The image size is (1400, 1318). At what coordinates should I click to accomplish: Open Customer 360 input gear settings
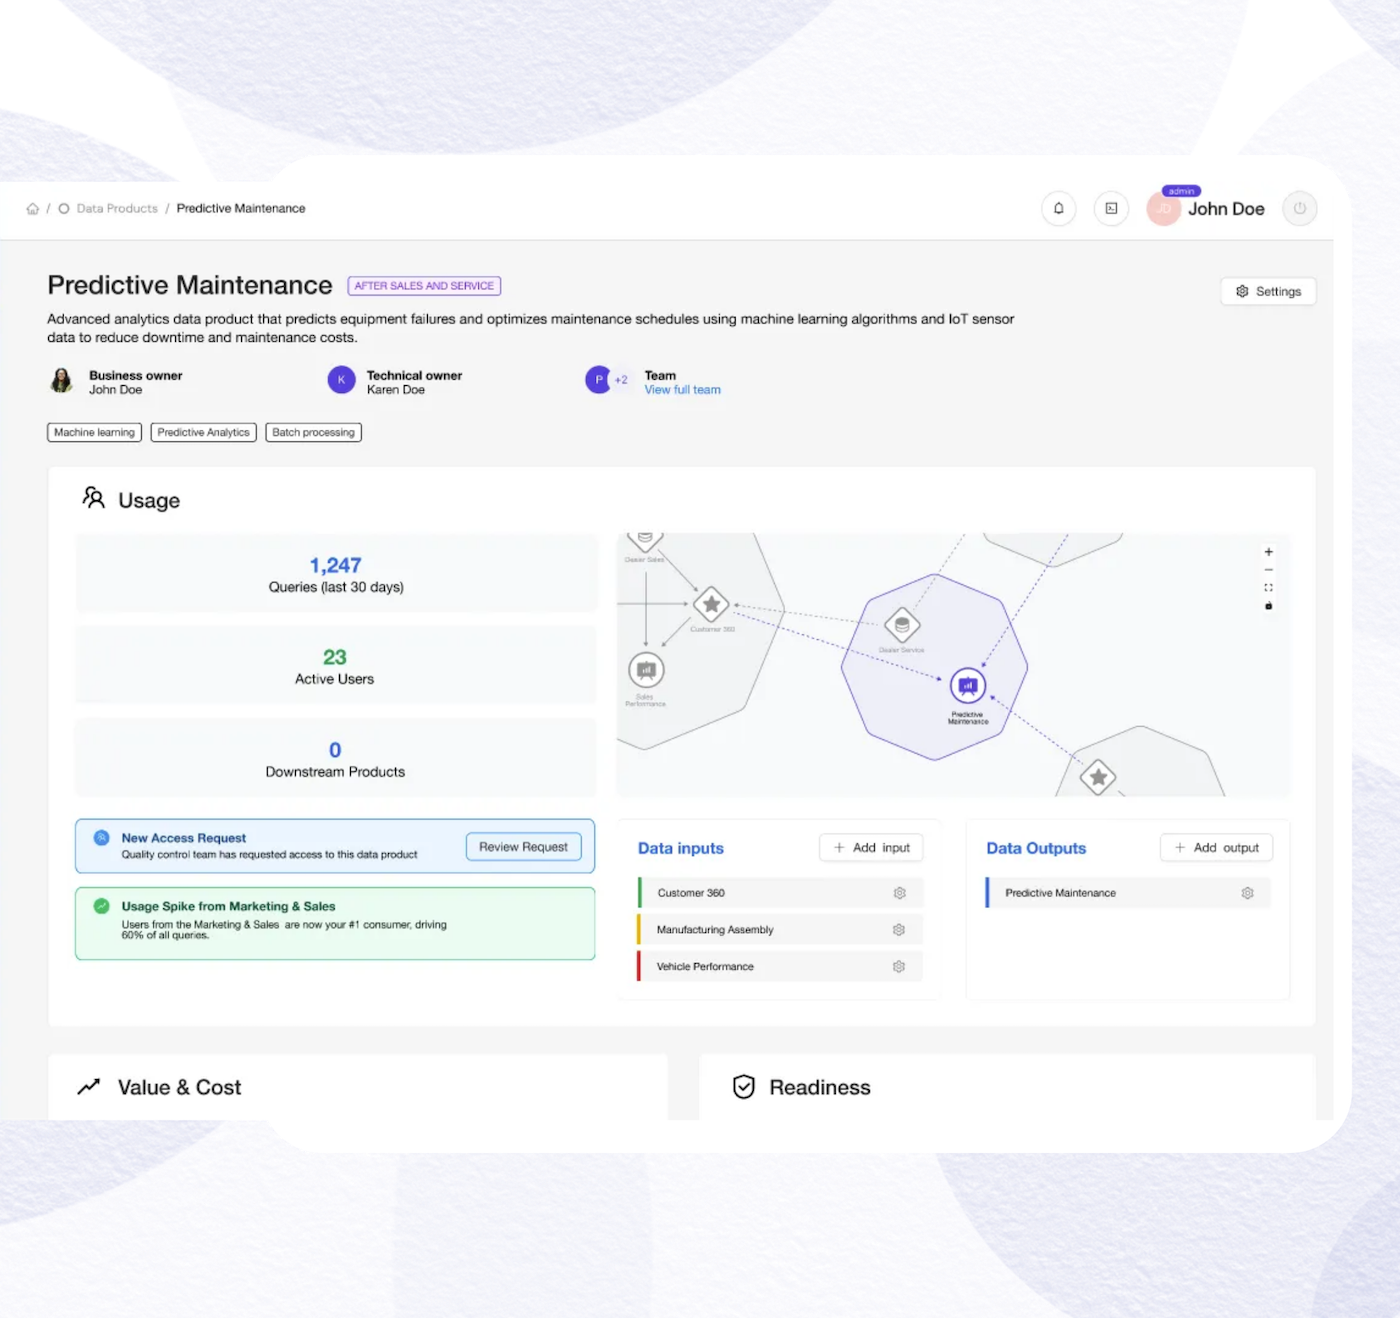click(x=899, y=893)
